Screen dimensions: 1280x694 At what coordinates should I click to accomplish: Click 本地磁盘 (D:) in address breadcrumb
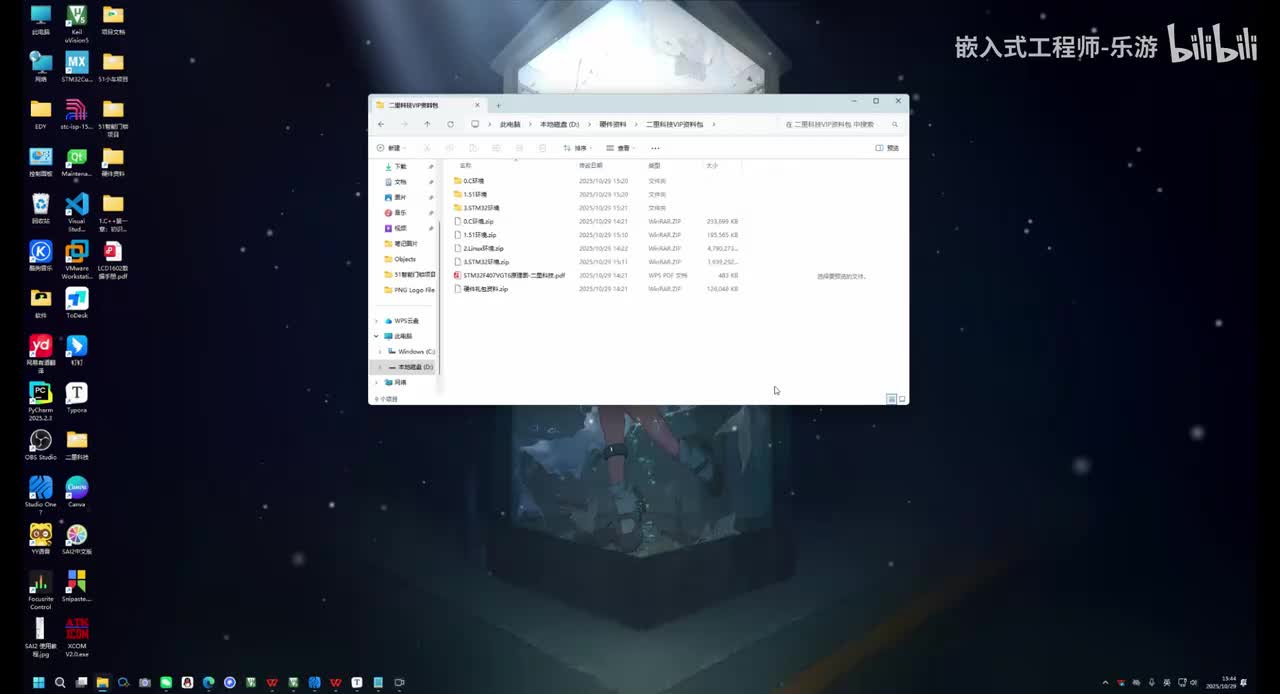[x=559, y=124]
